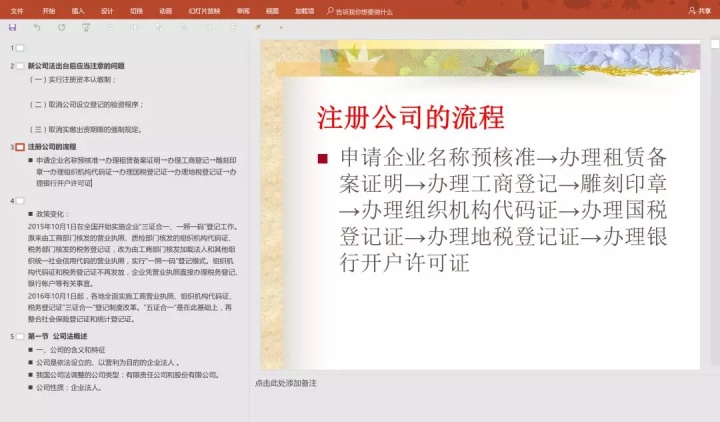Click outline title 注册公司的流程
Image resolution: width=720 pixels, height=422 pixels.
click(x=52, y=147)
